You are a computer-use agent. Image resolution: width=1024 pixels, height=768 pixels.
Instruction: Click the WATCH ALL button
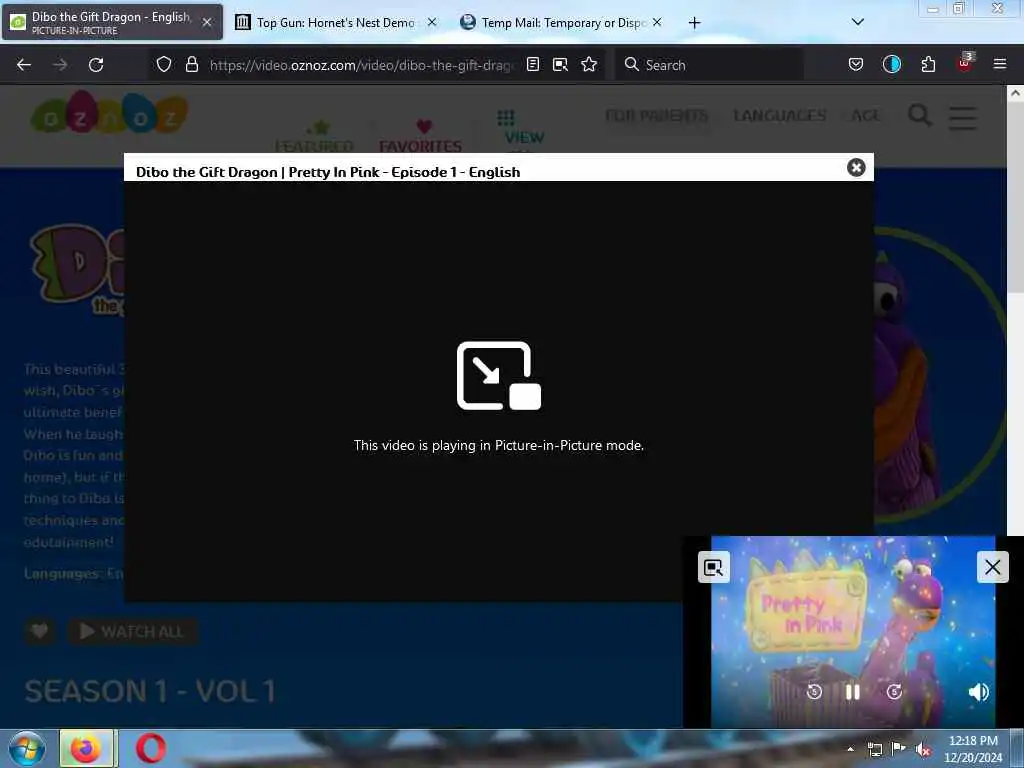pyautogui.click(x=133, y=632)
